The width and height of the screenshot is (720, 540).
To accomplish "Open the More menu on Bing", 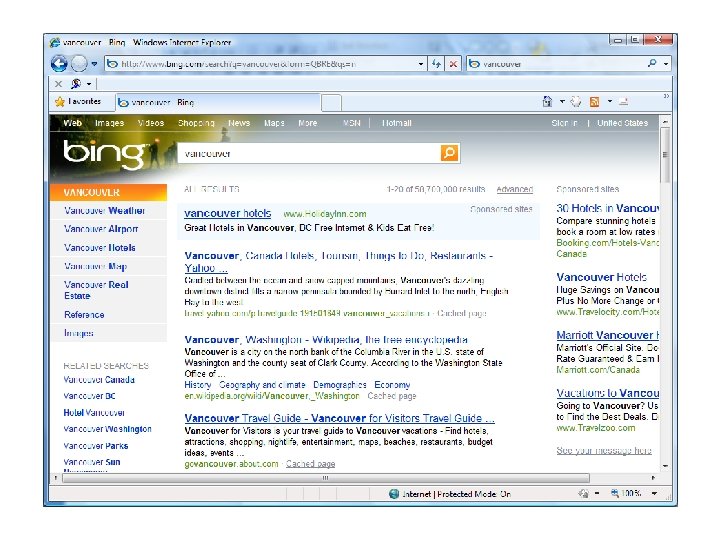I will (308, 123).
